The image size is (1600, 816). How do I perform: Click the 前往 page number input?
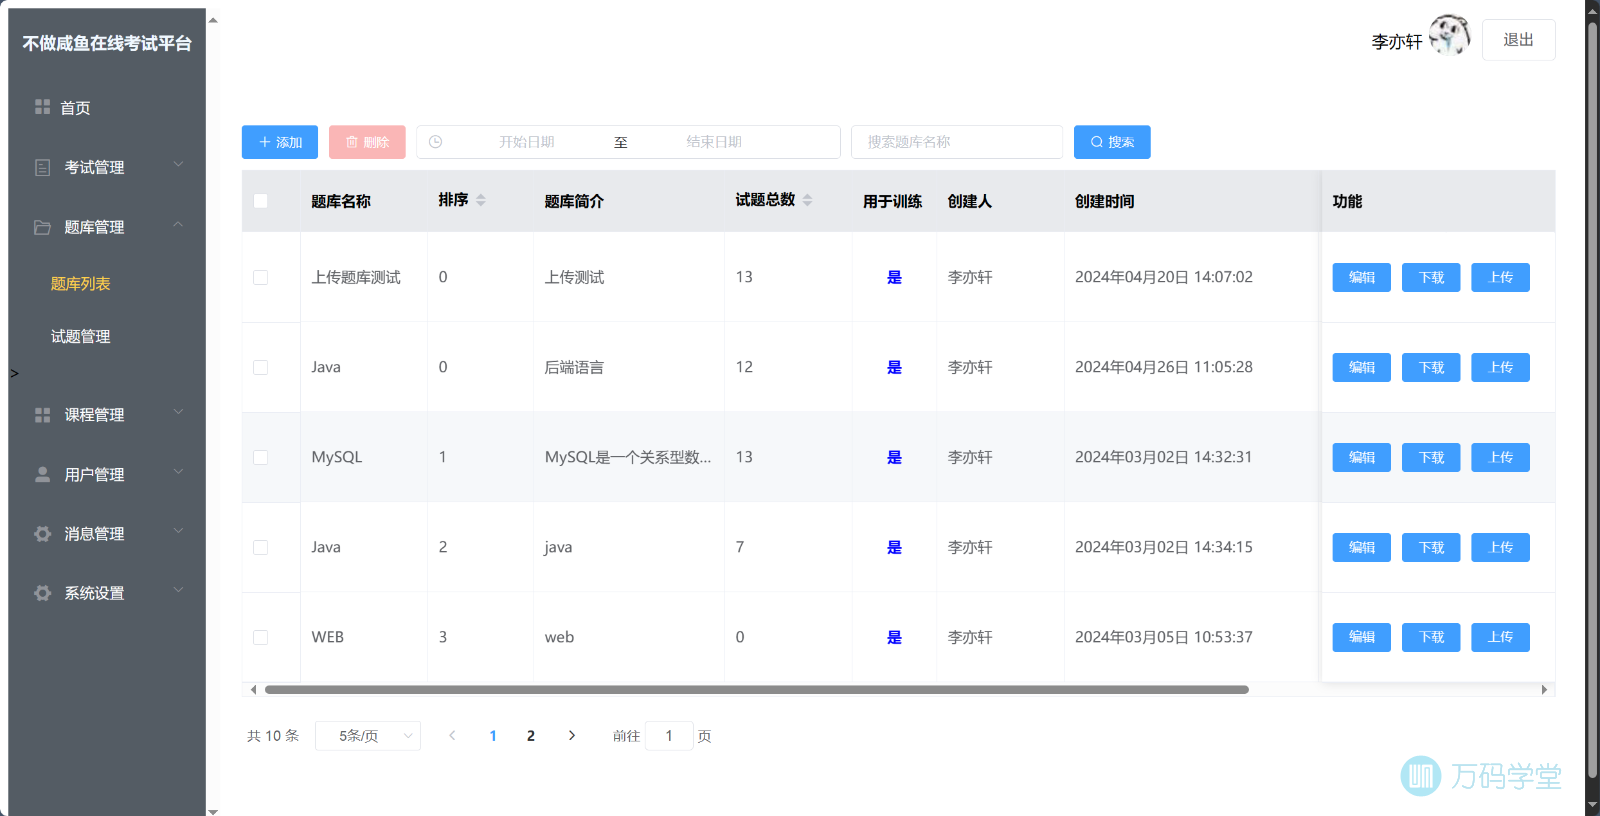click(669, 736)
